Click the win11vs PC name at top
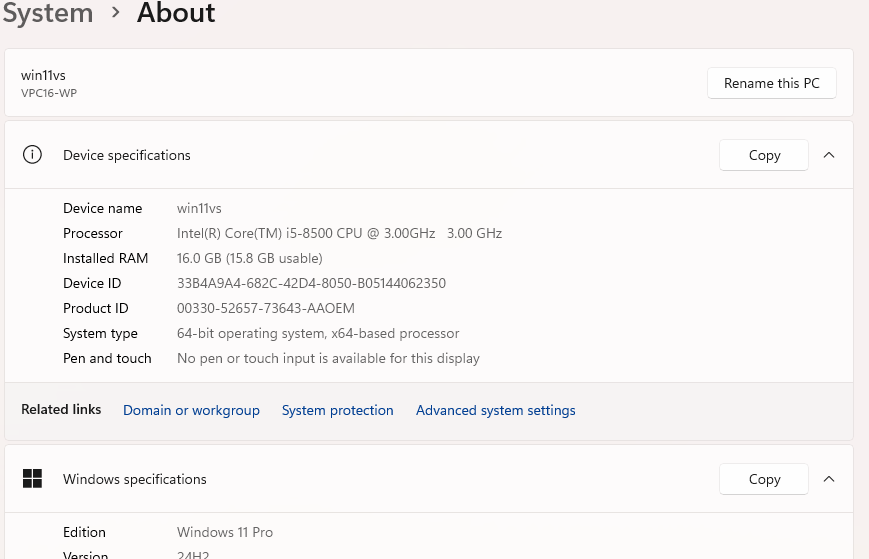The width and height of the screenshot is (869, 559). point(43,75)
